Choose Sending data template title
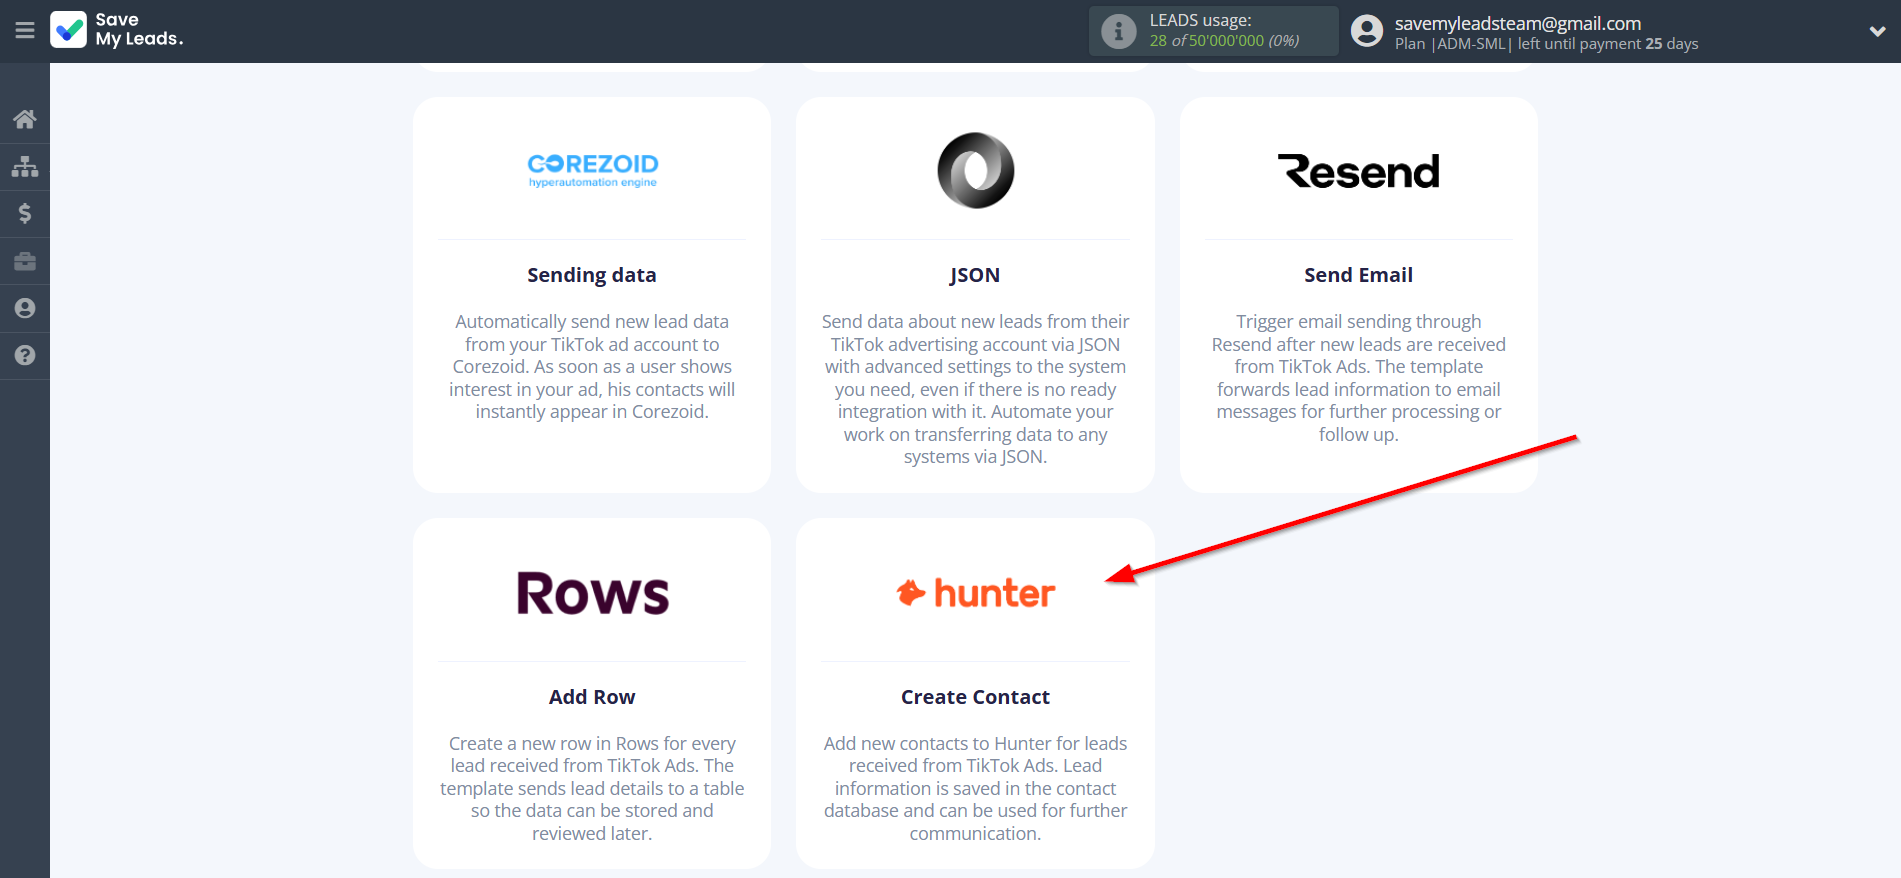 592,275
